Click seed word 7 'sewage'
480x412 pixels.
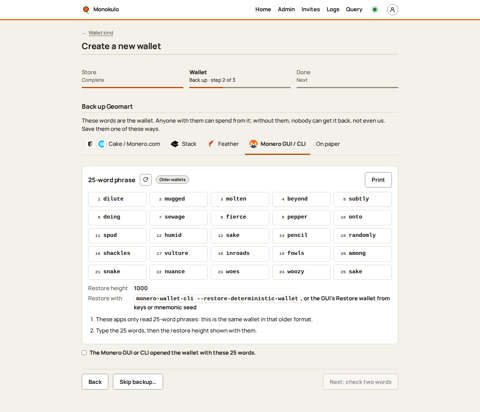click(x=179, y=217)
